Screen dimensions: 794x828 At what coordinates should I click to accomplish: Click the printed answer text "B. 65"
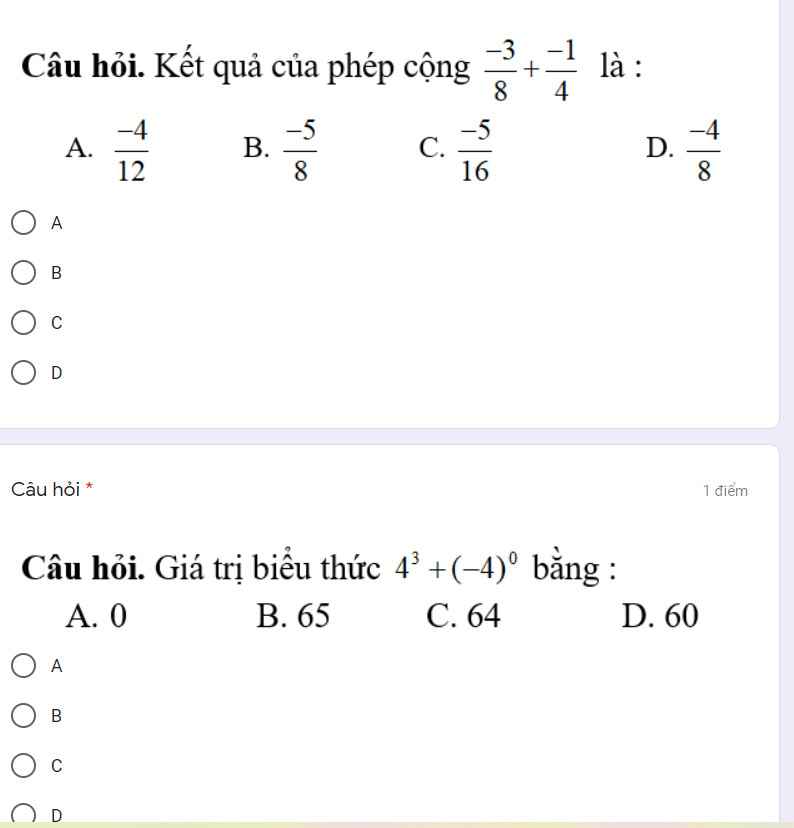tap(292, 615)
